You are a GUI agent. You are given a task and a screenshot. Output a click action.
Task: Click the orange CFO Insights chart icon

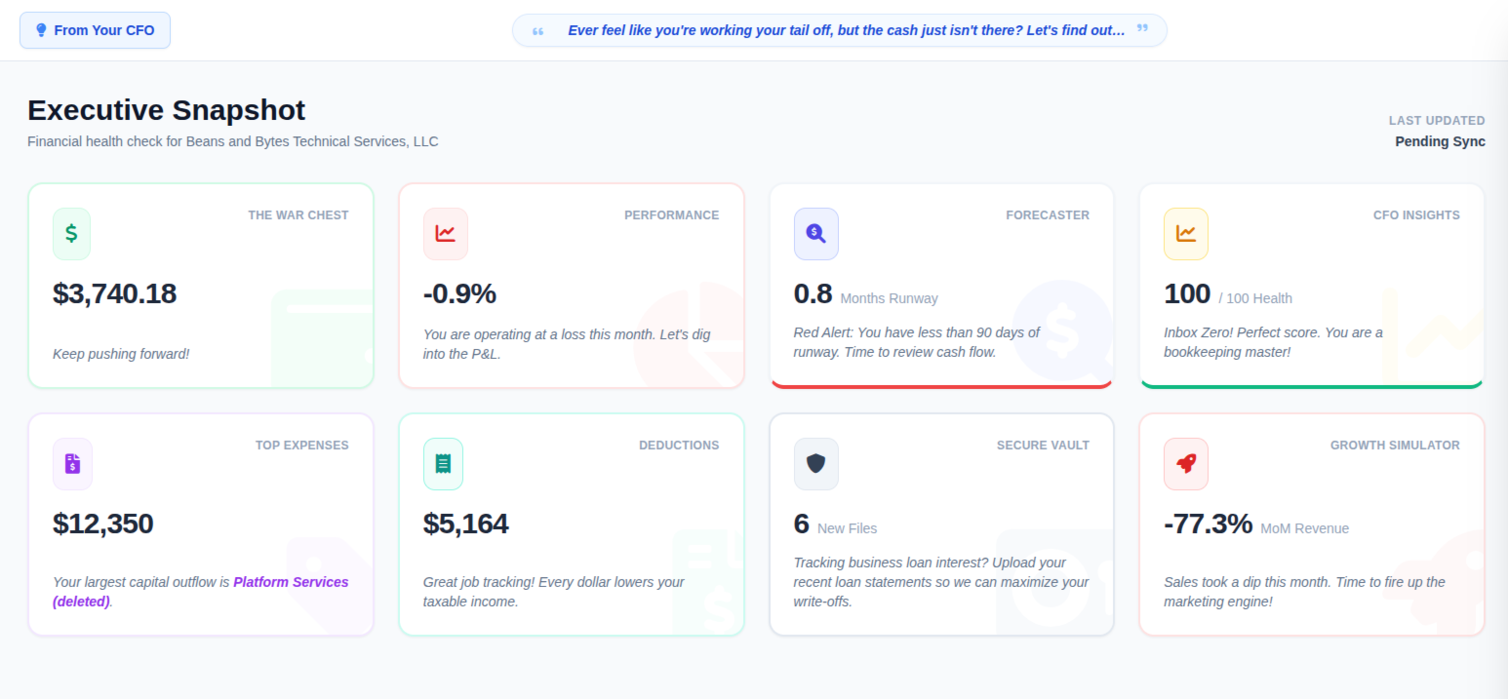point(1186,234)
